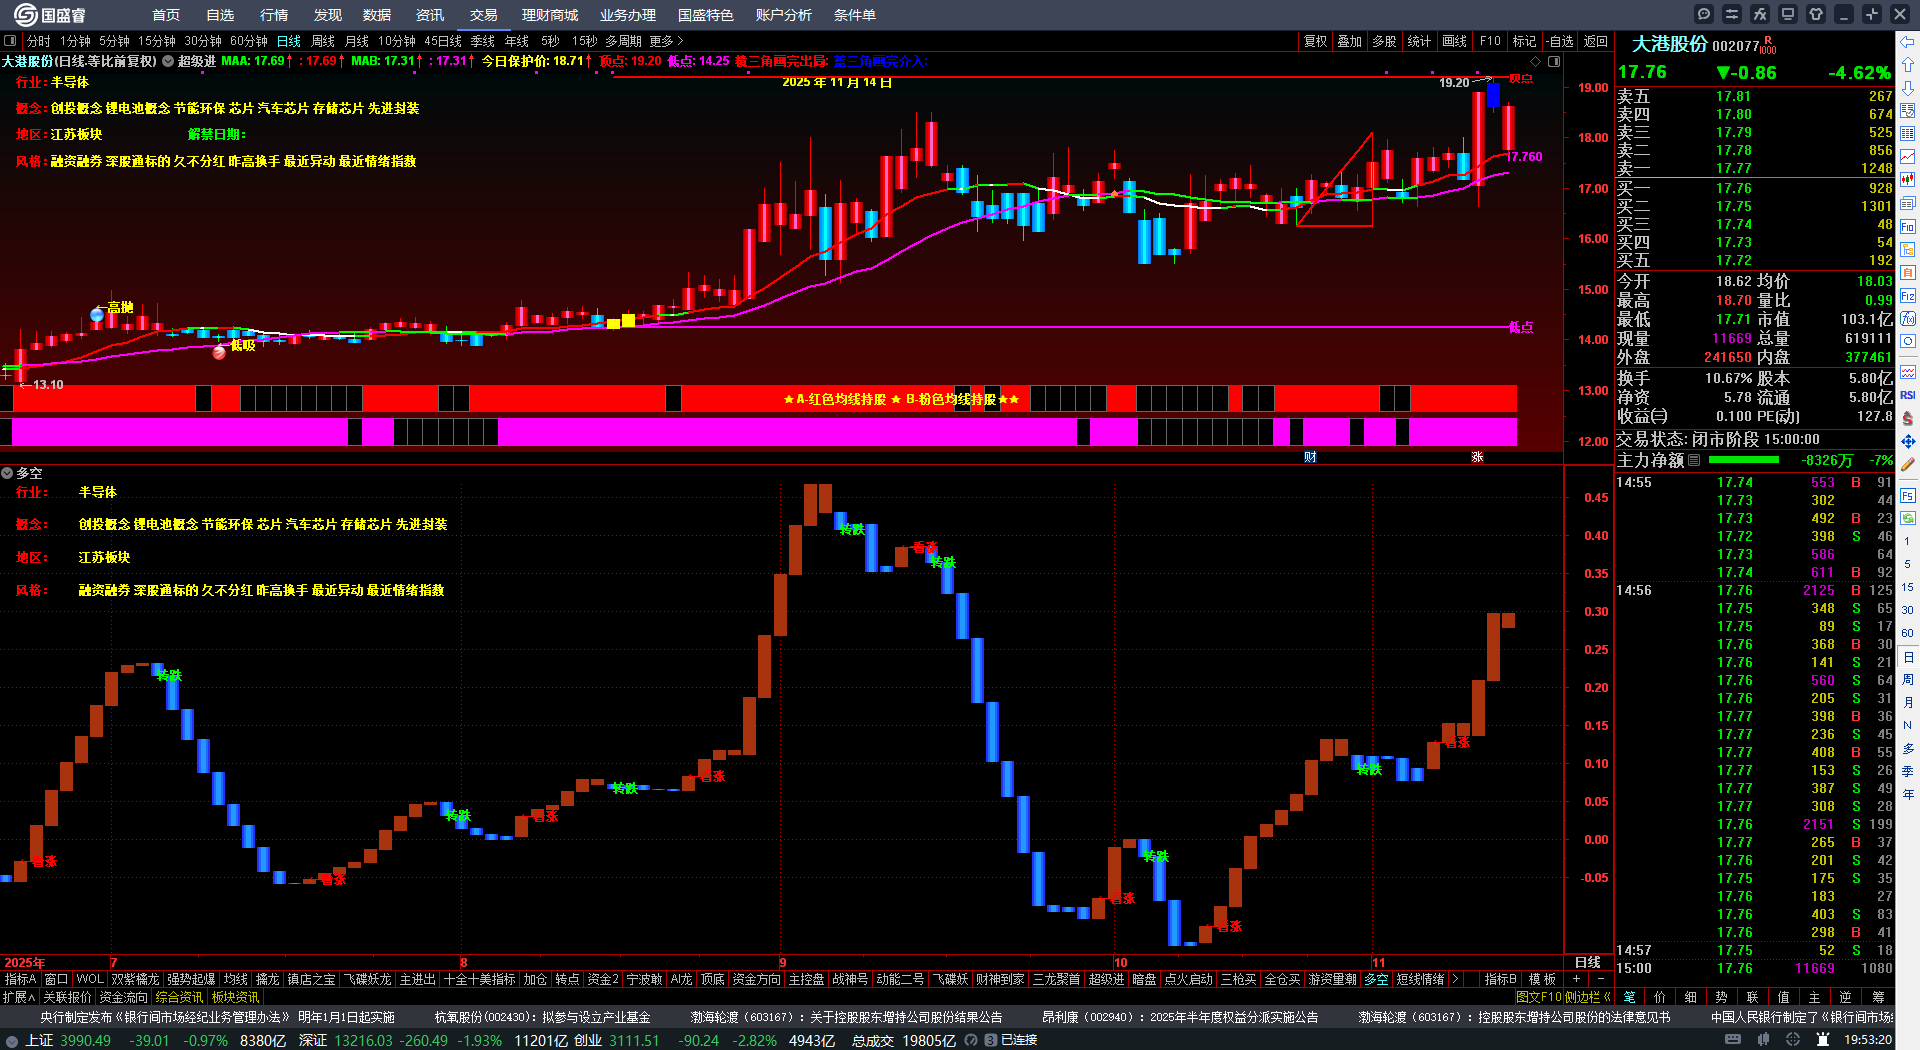Toggle 标记 marker option
1920x1050 pixels.
point(1525,41)
